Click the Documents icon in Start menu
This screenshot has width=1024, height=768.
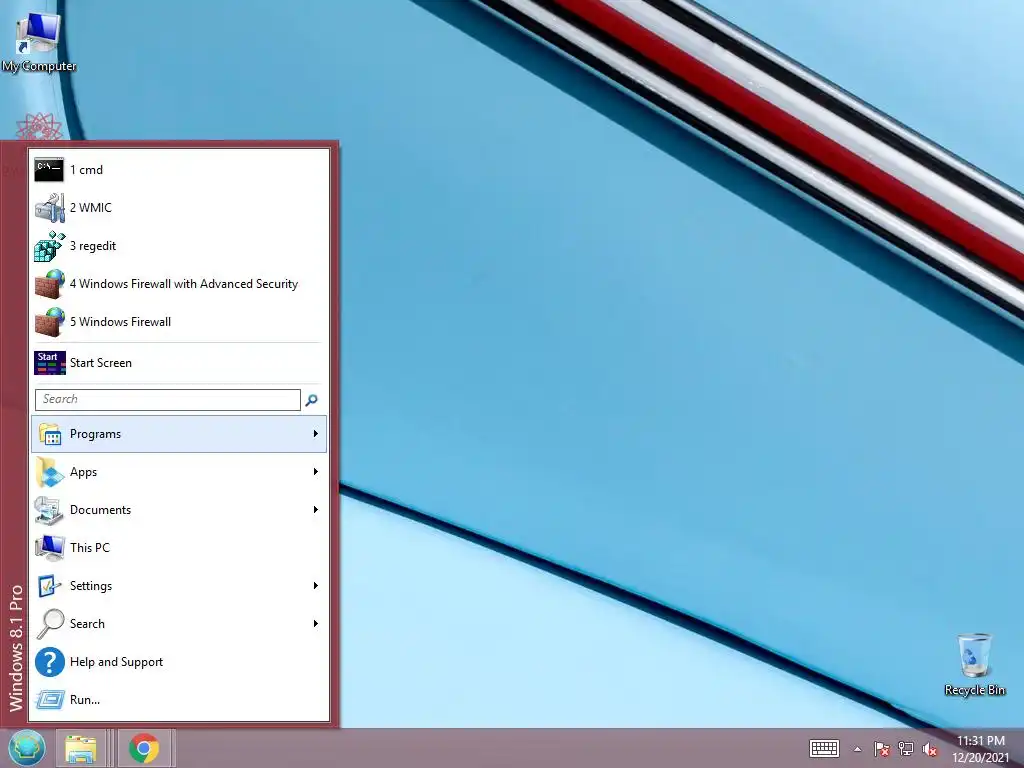[49, 510]
